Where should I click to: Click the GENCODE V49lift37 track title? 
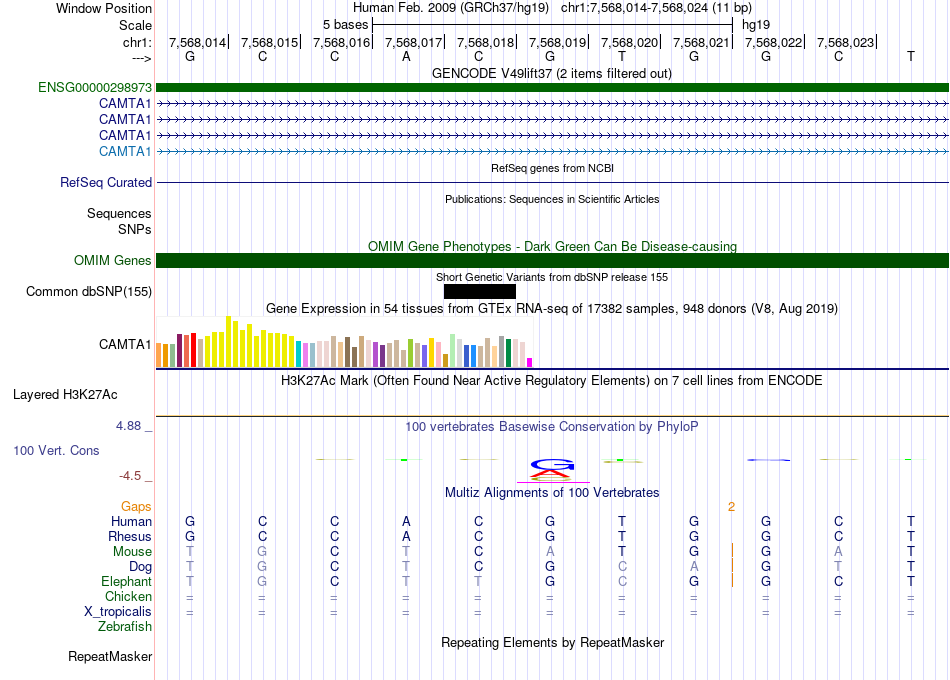pyautogui.click(x=552, y=73)
